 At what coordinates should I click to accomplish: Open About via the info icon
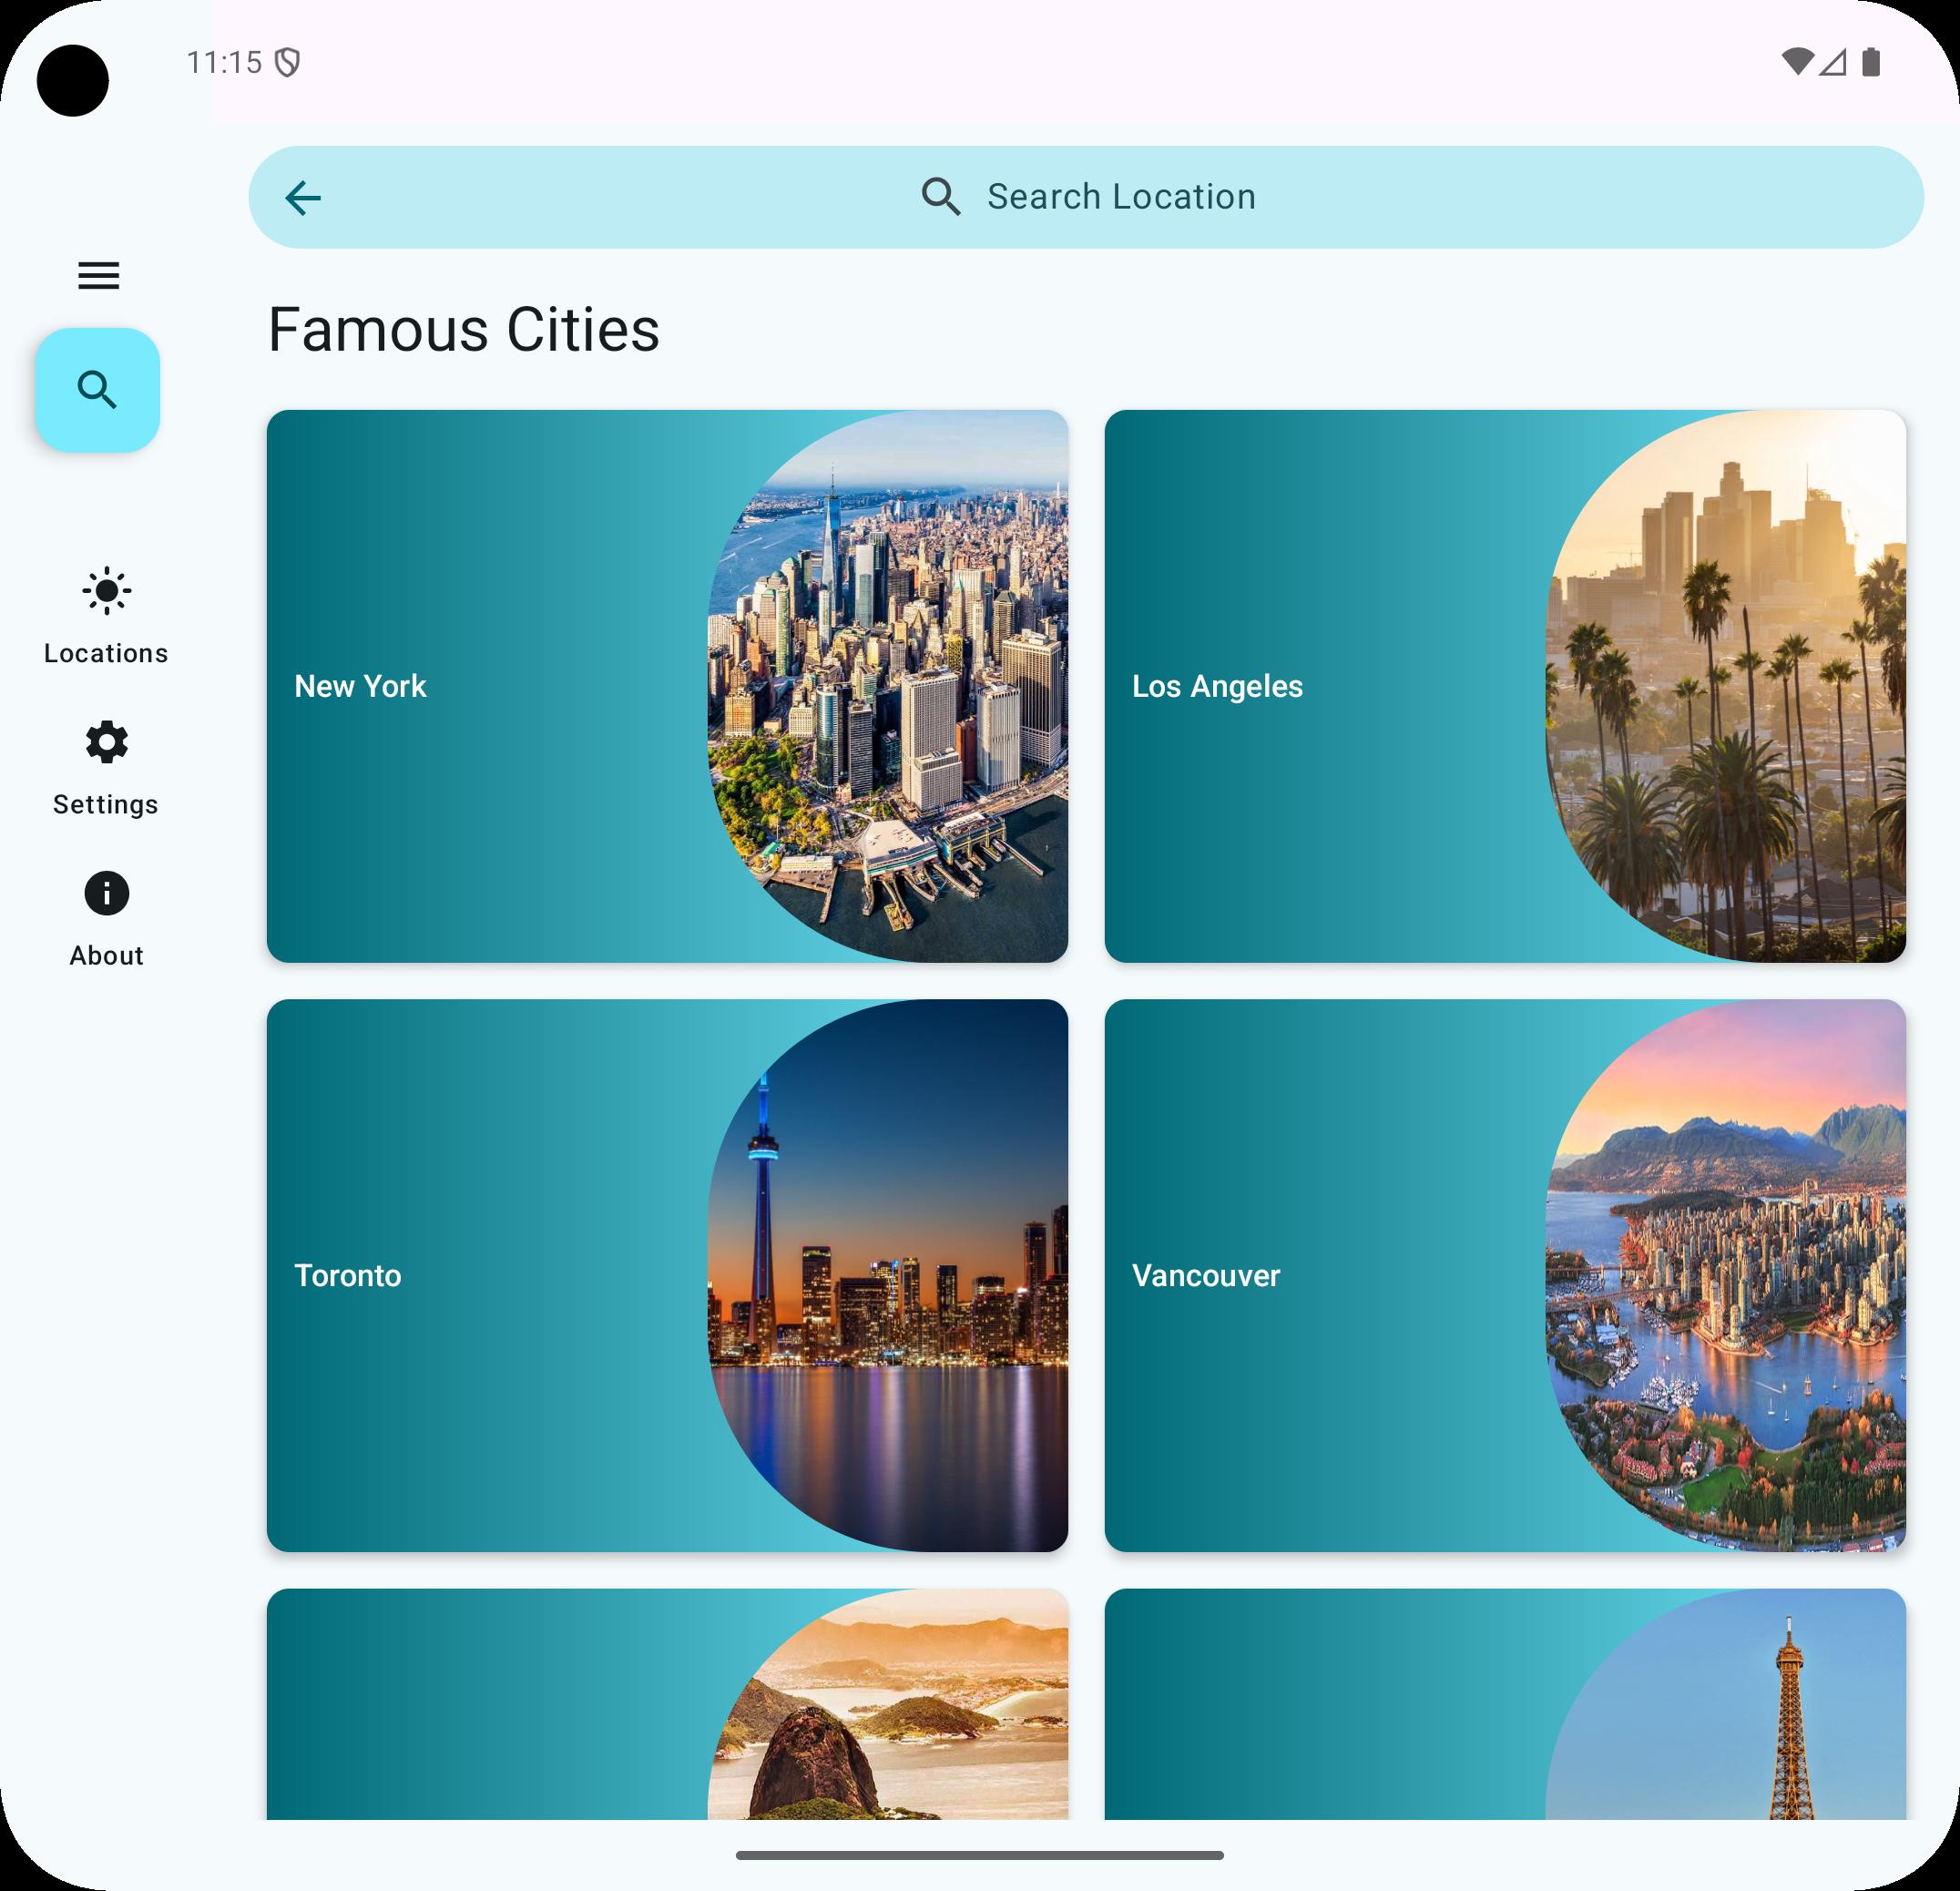[x=106, y=893]
